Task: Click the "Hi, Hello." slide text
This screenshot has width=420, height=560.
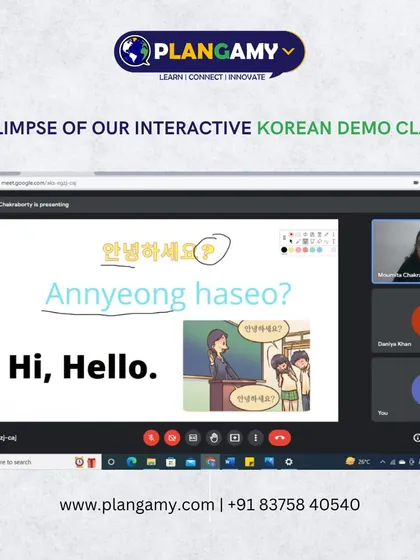Action: [x=83, y=367]
